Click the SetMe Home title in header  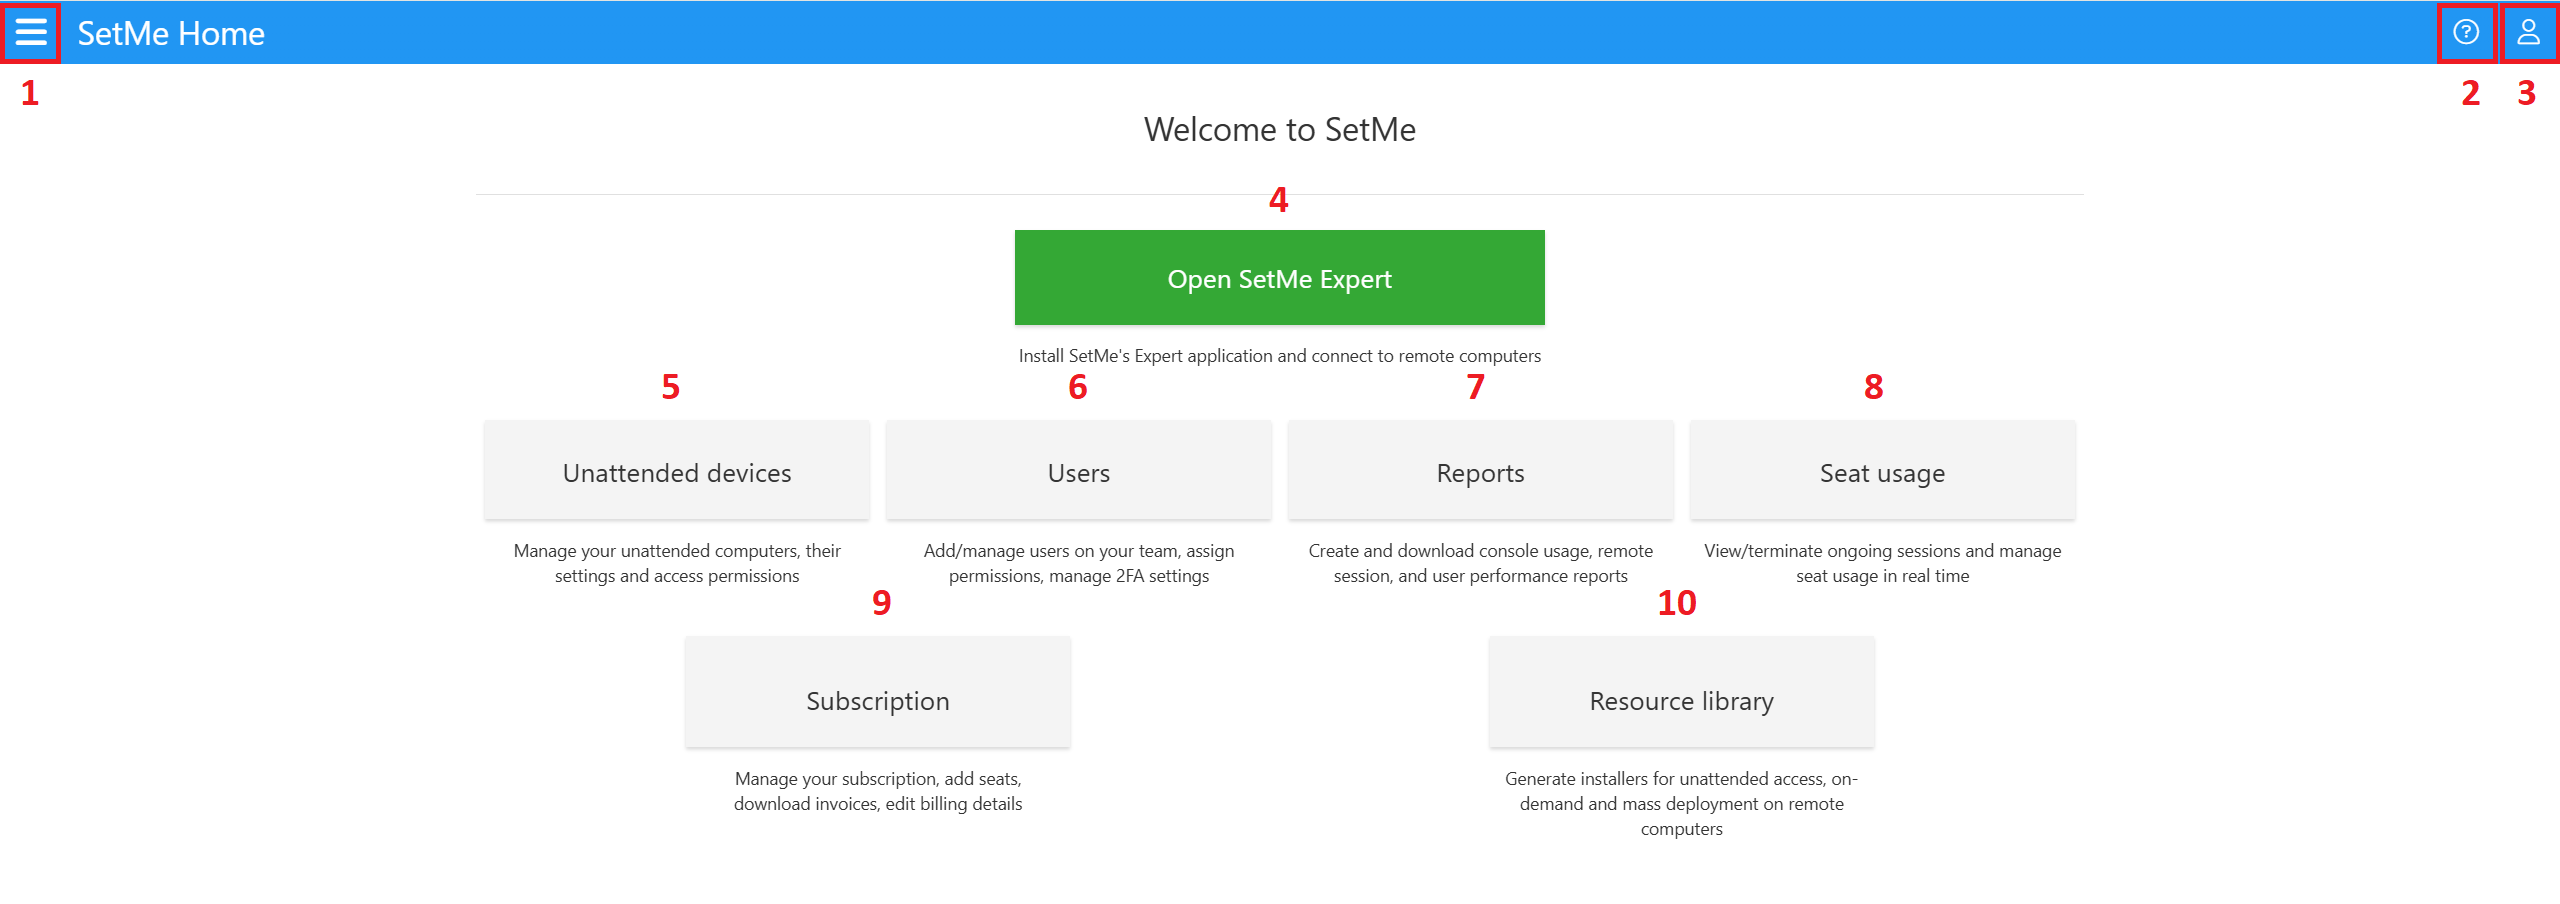(x=171, y=34)
